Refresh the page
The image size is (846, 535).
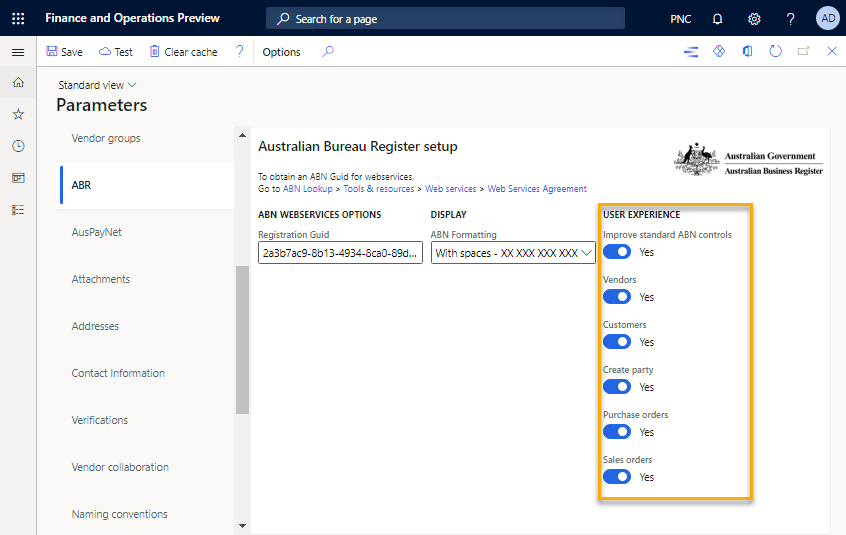[x=775, y=51]
